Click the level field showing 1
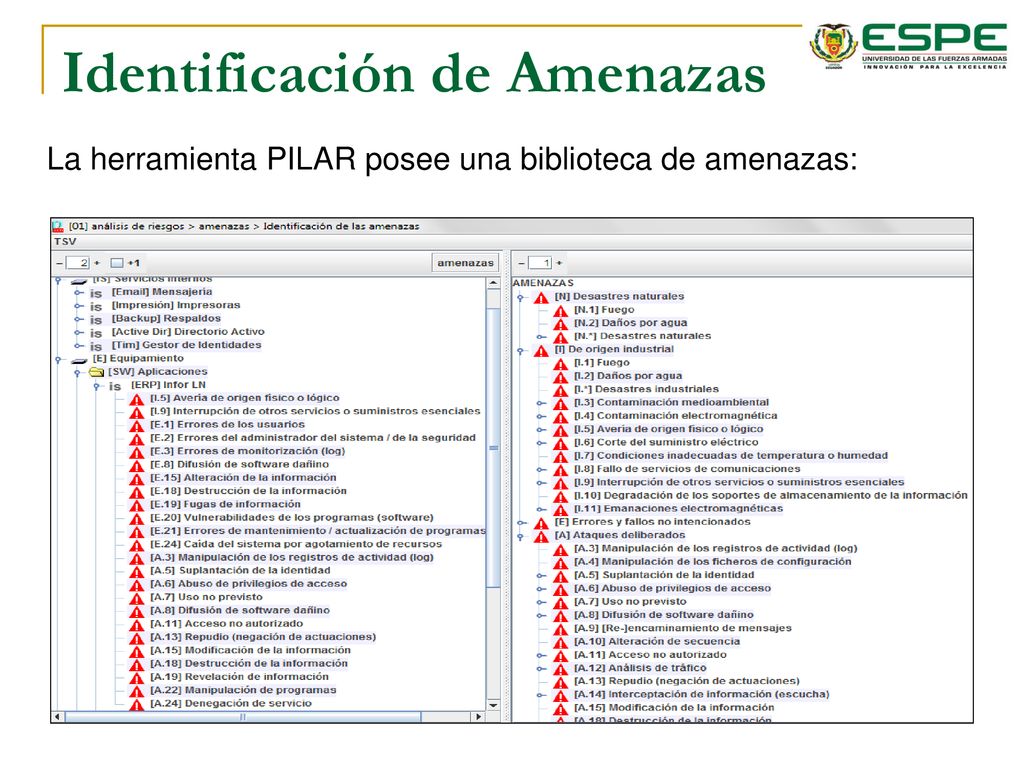The height and width of the screenshot is (768, 1024). [x=540, y=263]
